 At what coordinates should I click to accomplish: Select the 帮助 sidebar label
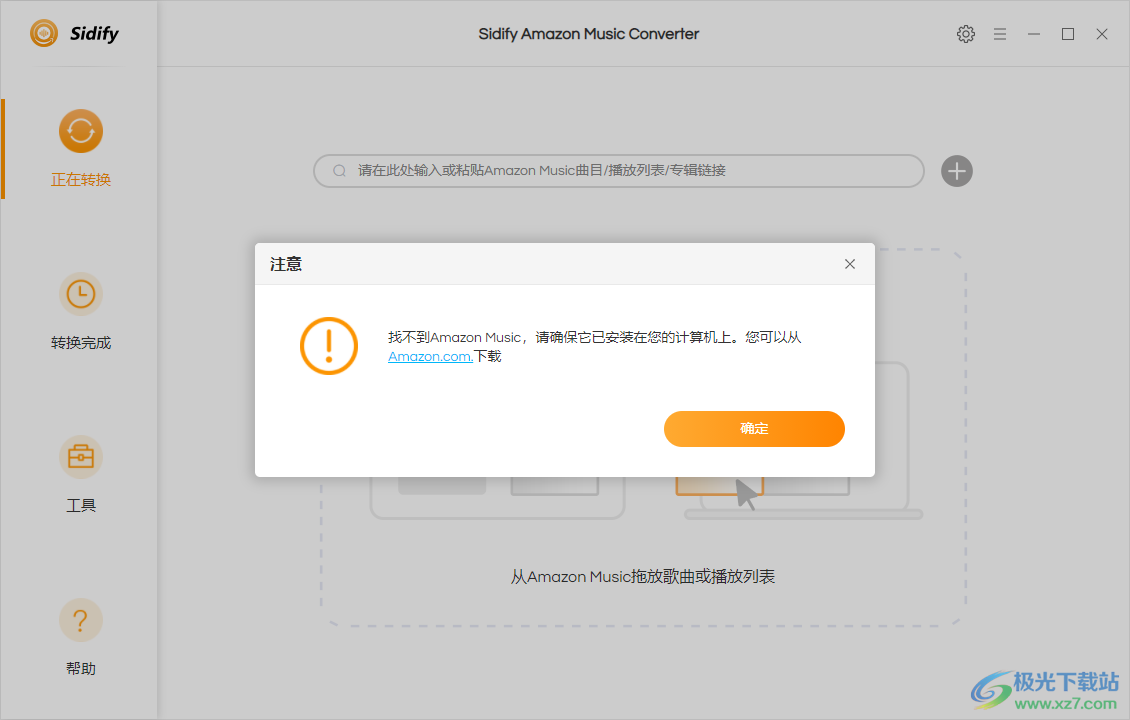coord(81,668)
